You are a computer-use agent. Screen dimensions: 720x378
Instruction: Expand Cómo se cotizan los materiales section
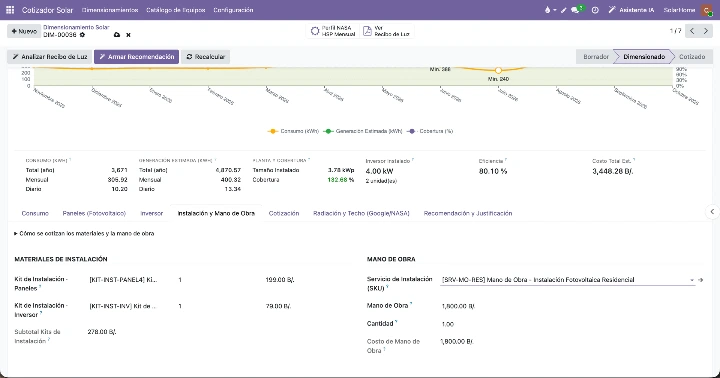(84, 233)
